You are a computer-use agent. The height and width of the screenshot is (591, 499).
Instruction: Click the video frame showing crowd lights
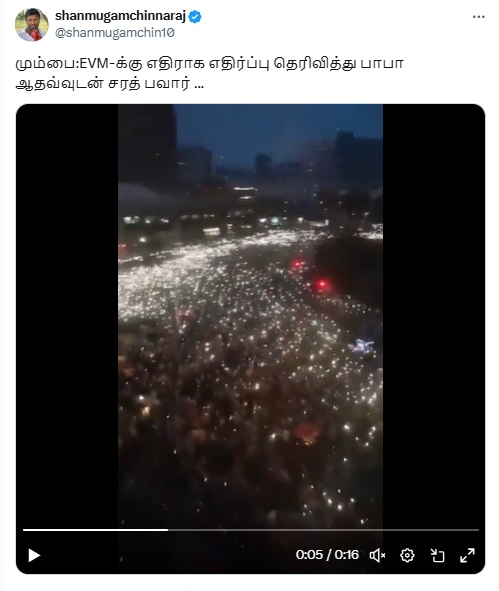(251, 317)
